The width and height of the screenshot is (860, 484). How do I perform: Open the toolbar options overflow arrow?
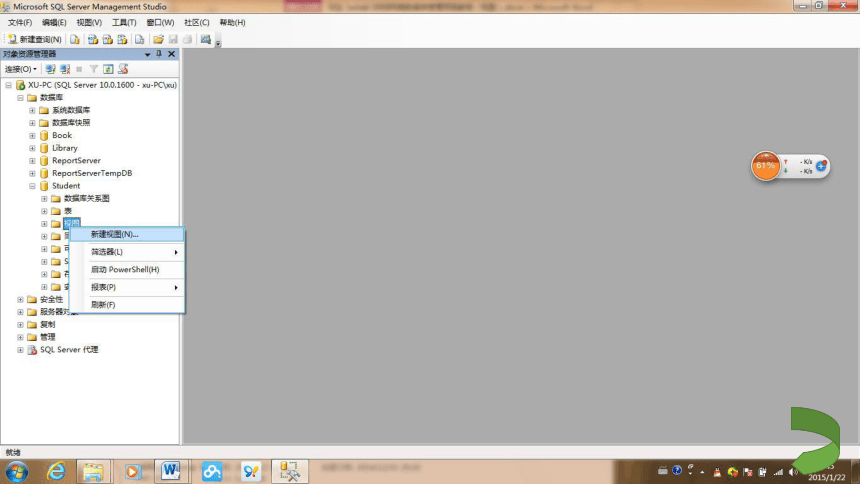click(218, 43)
